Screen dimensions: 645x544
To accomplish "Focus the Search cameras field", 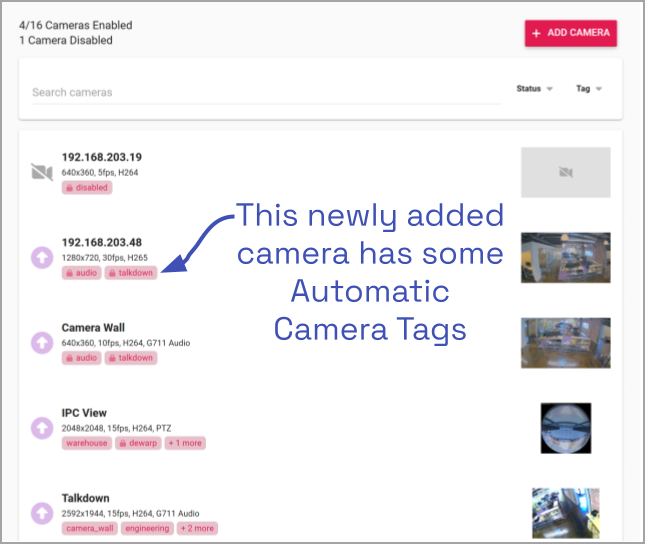I will tap(266, 92).
